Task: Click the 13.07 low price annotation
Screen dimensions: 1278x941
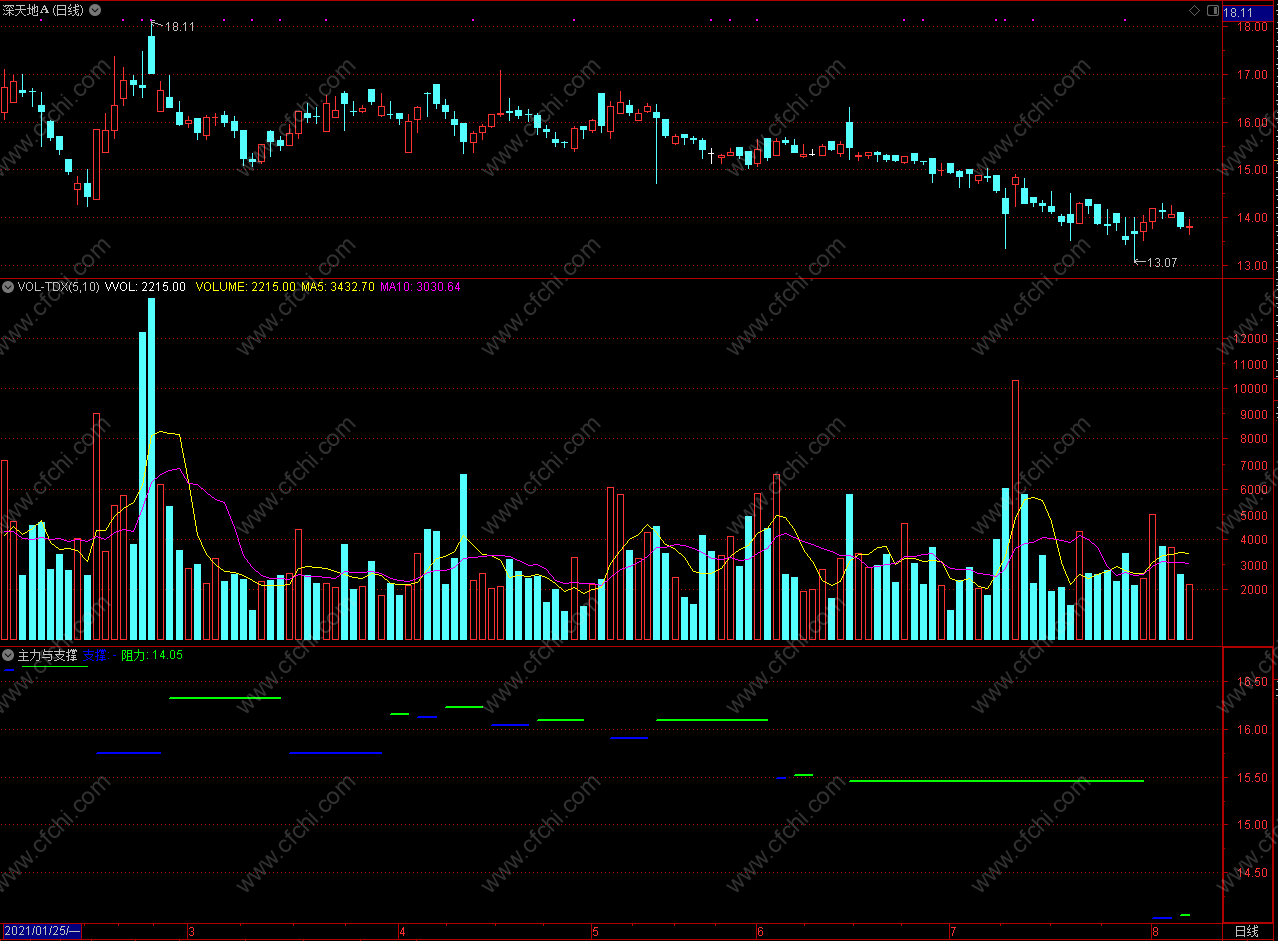Action: pyautogui.click(x=1162, y=263)
